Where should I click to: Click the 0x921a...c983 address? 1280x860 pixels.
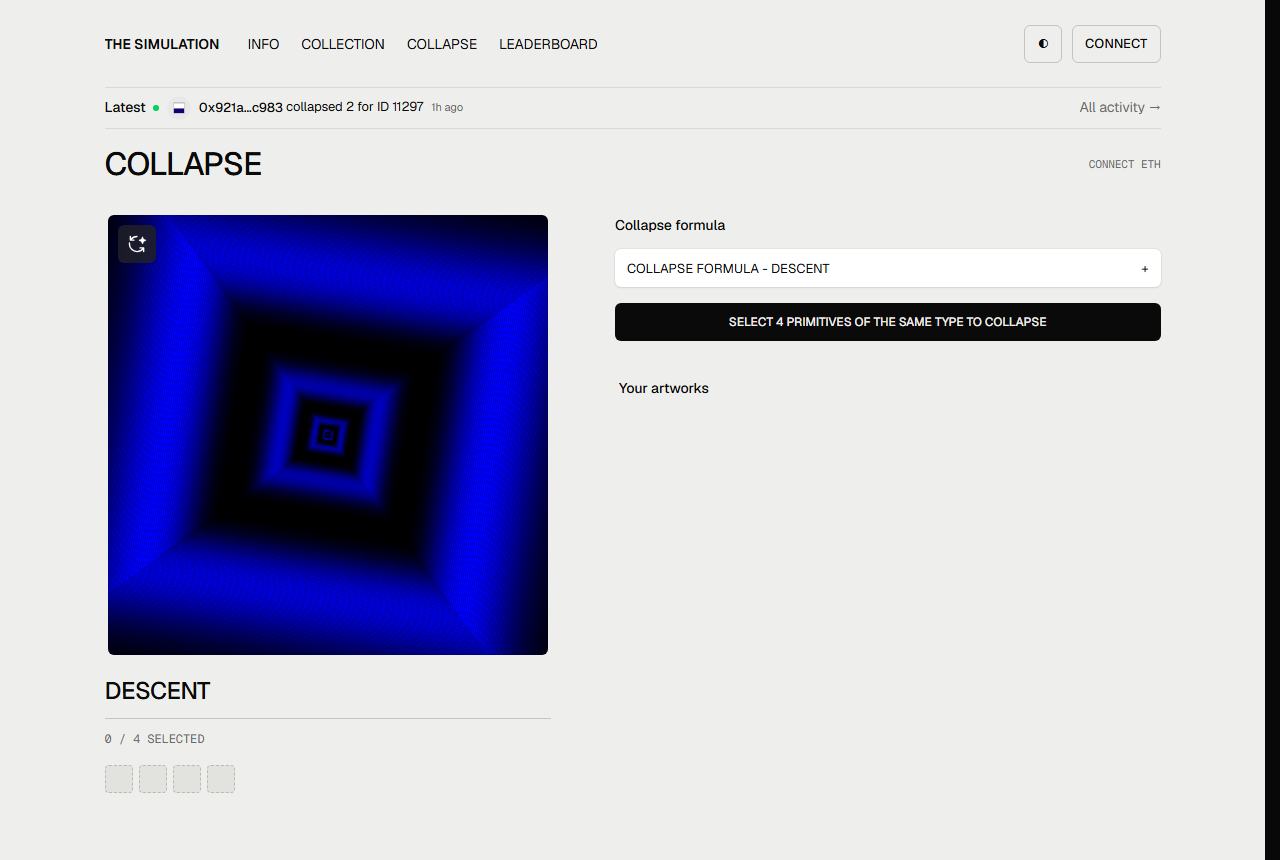(x=240, y=107)
